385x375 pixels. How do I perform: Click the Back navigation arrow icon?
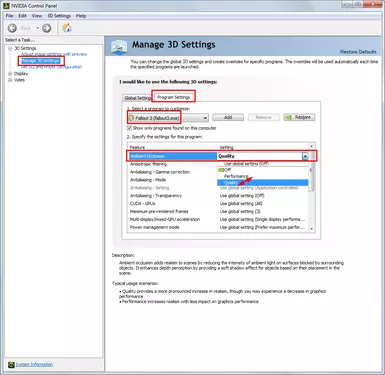12,28
